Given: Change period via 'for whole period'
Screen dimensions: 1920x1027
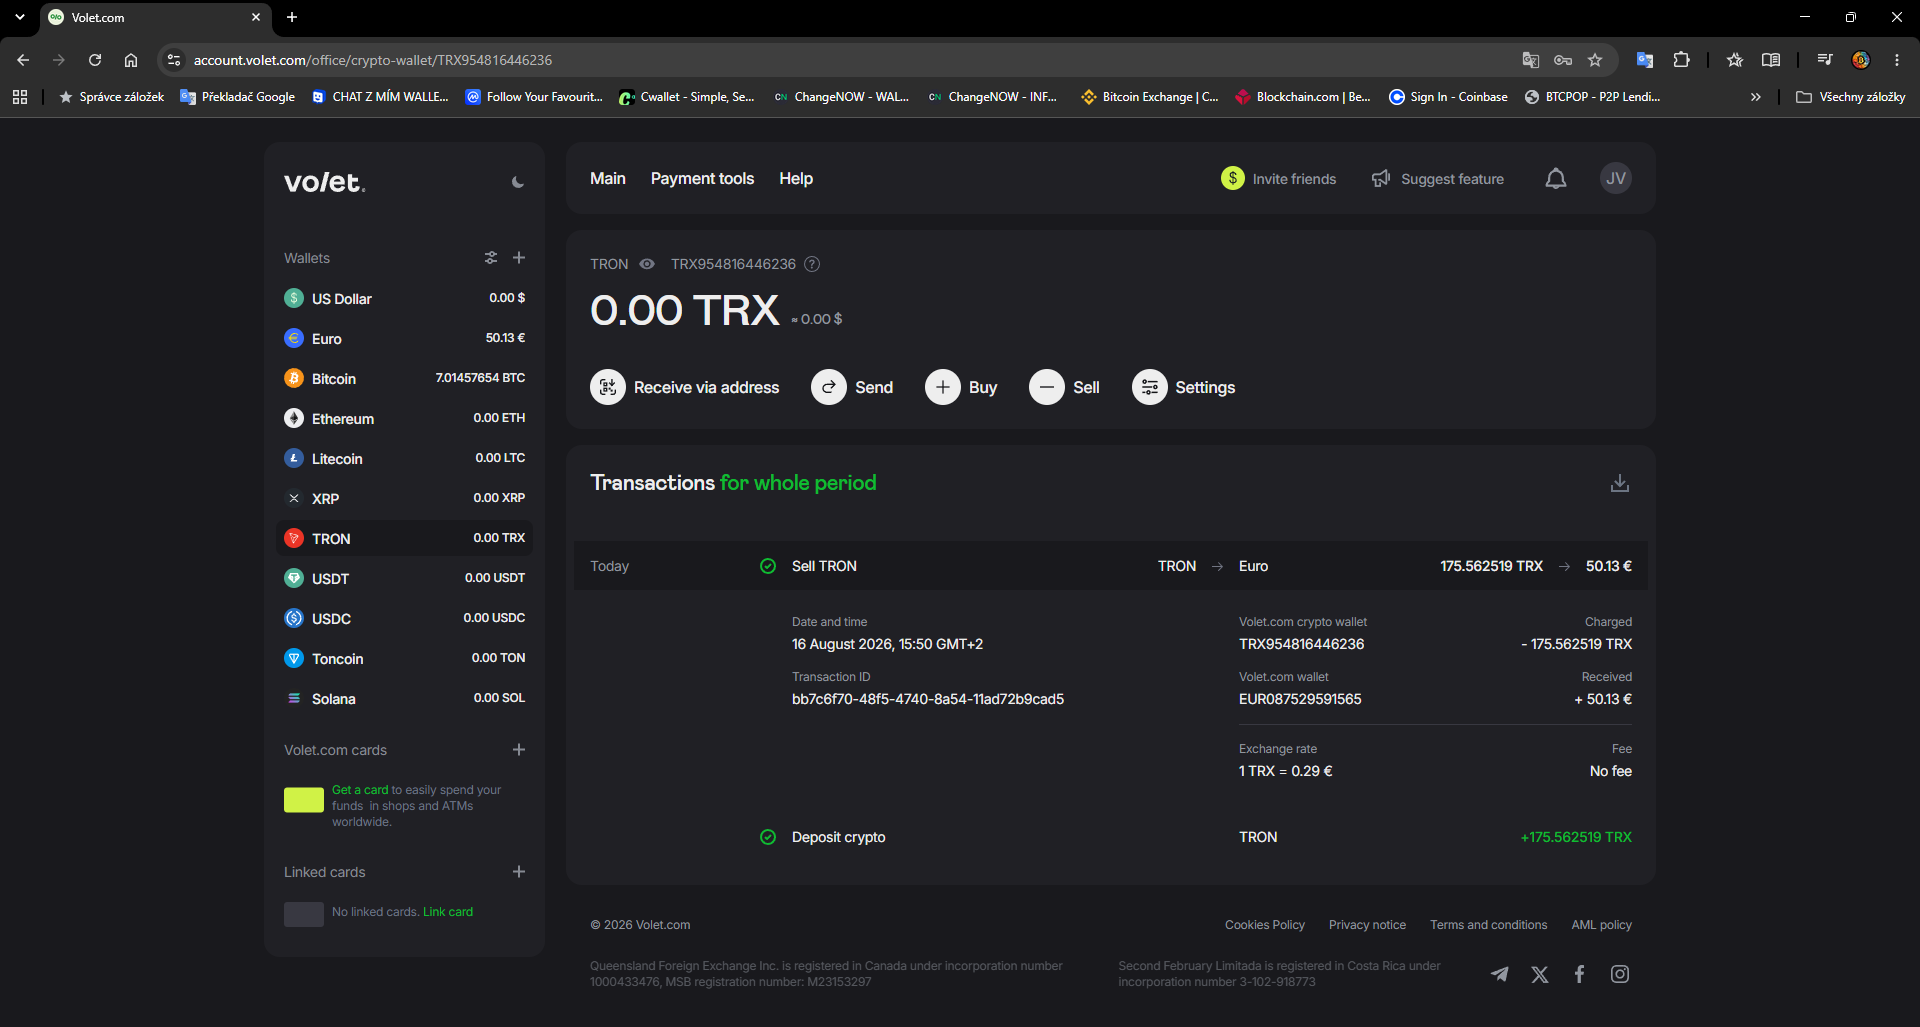Looking at the screenshot, I should point(798,483).
